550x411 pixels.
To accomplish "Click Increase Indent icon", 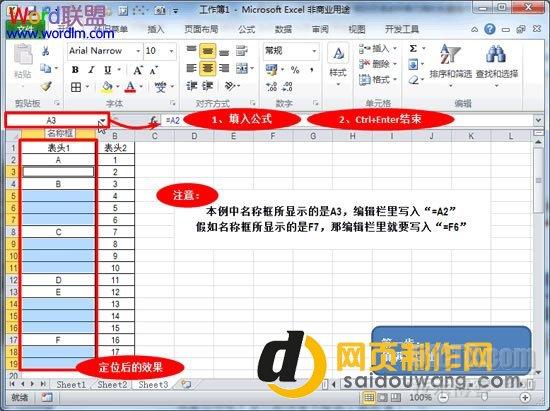I will pos(208,86).
